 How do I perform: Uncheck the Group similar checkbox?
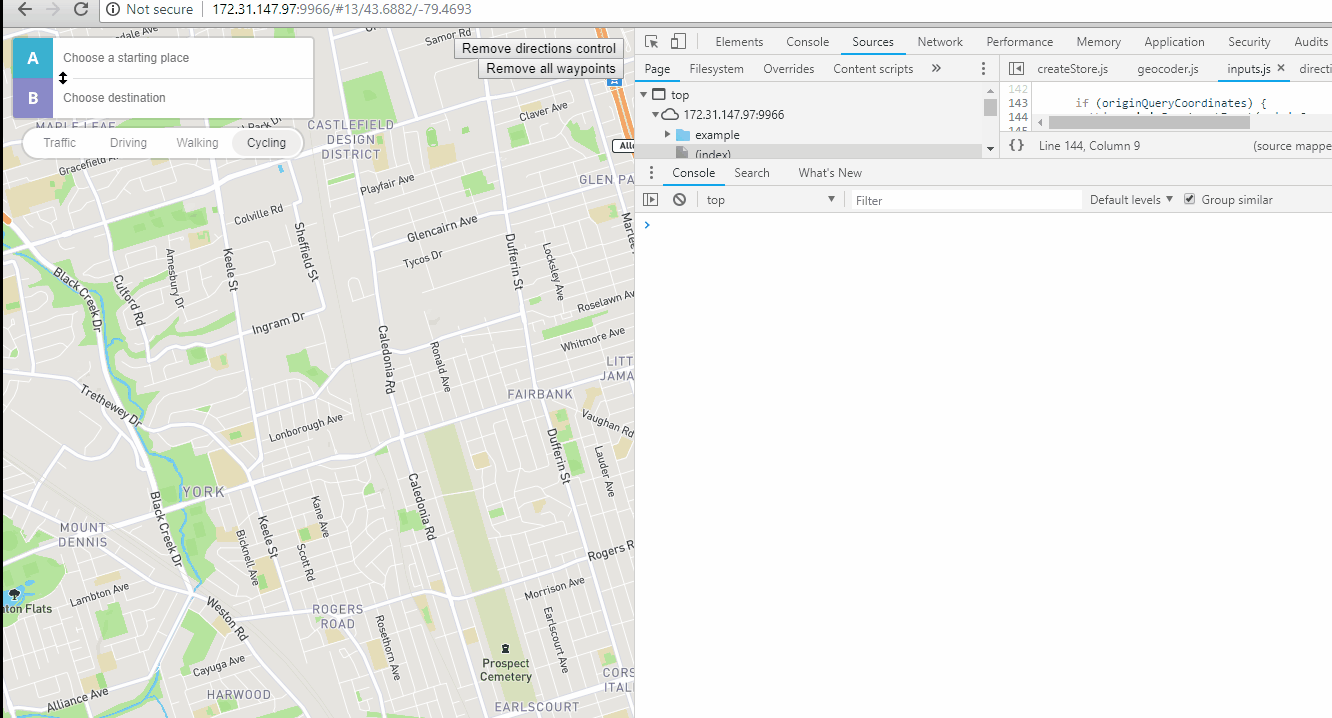1189,199
